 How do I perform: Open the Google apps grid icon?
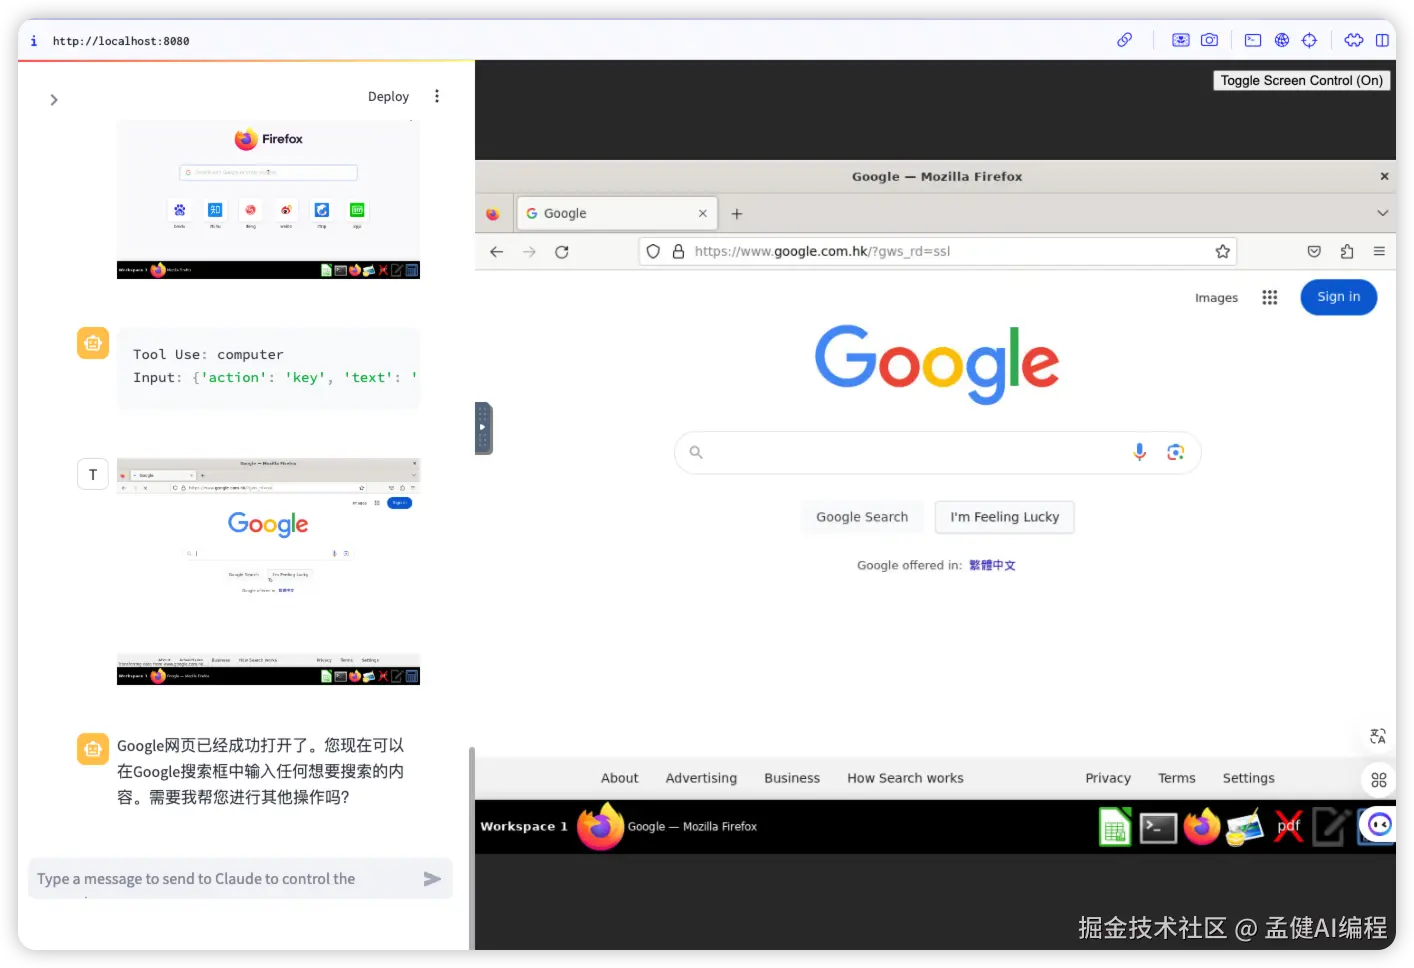(x=1270, y=297)
